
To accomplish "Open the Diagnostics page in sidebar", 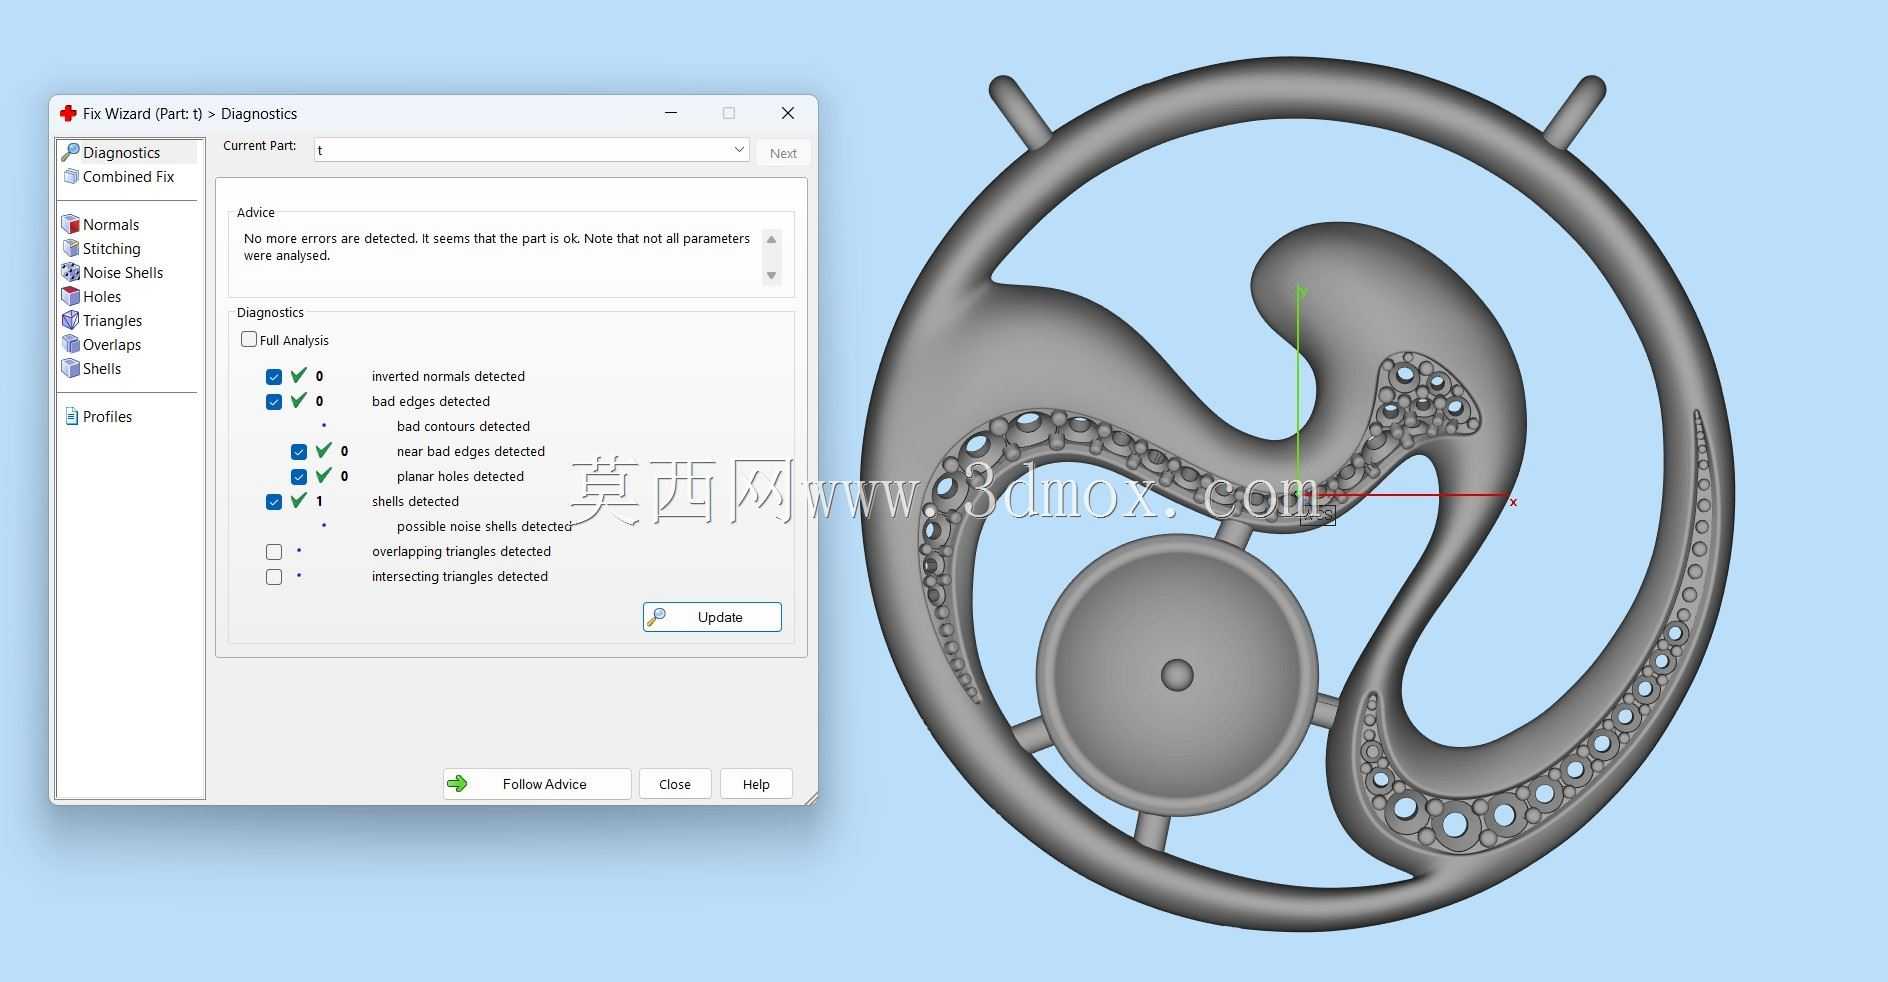I will tap(121, 152).
